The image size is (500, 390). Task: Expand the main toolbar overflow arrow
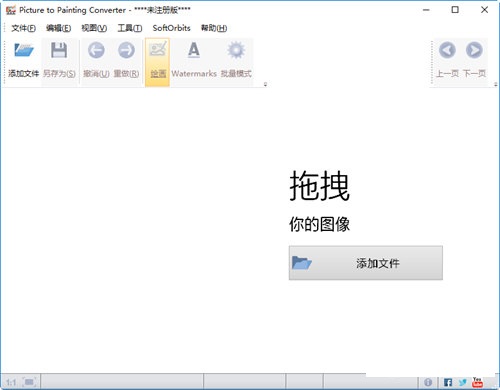click(x=265, y=84)
